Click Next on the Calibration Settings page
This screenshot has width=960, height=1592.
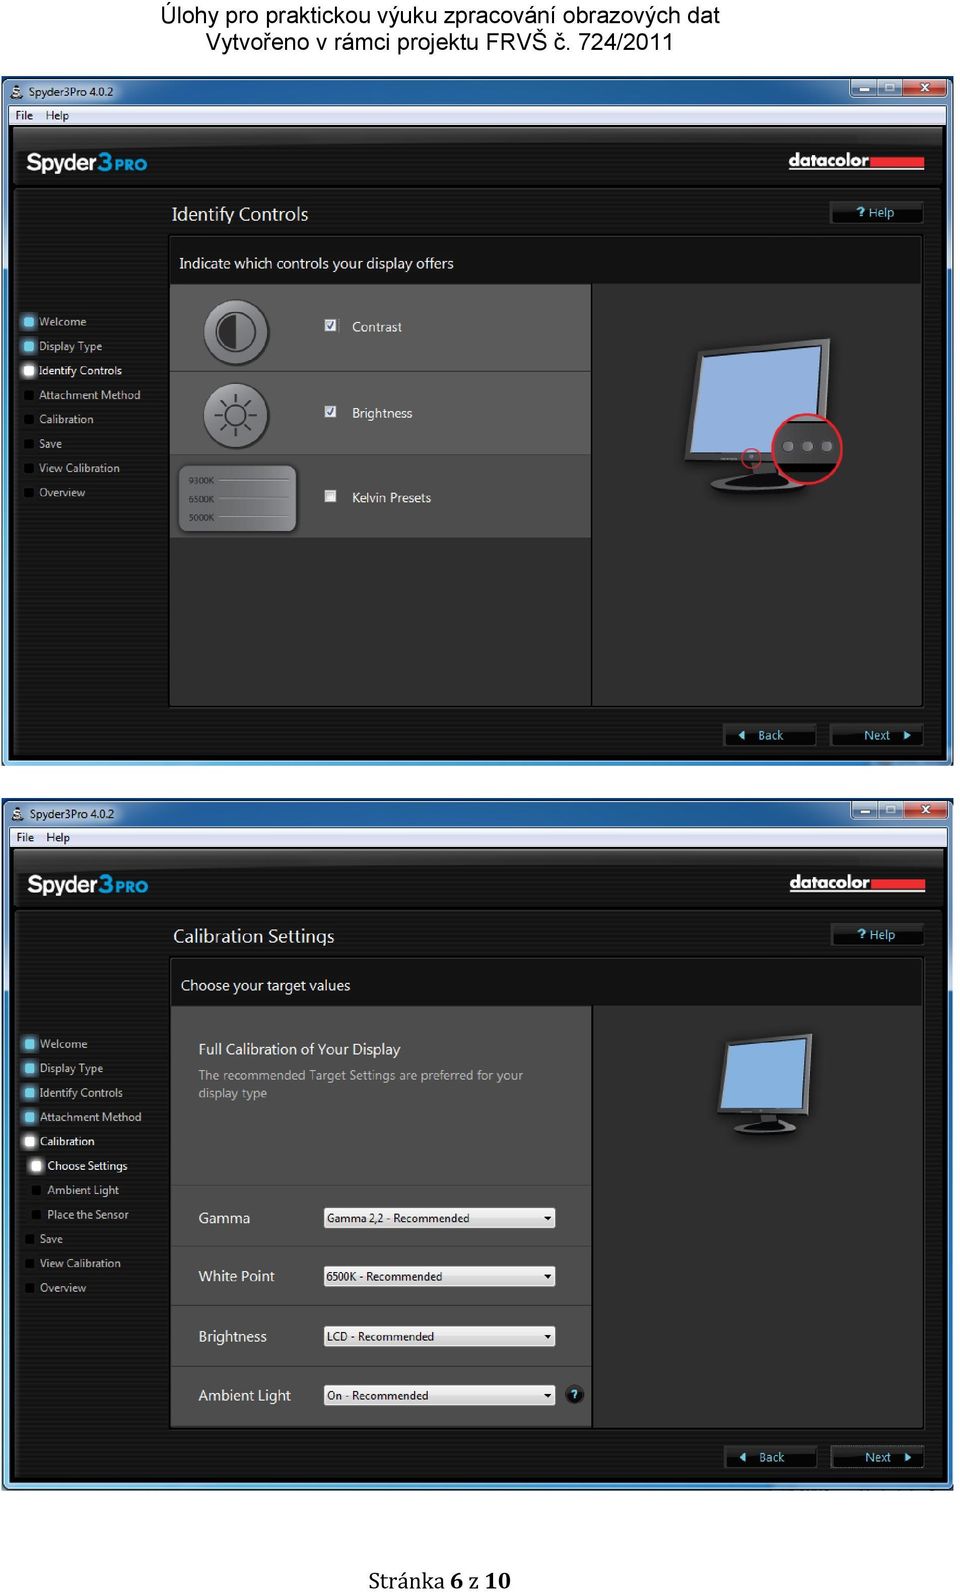(878, 1457)
